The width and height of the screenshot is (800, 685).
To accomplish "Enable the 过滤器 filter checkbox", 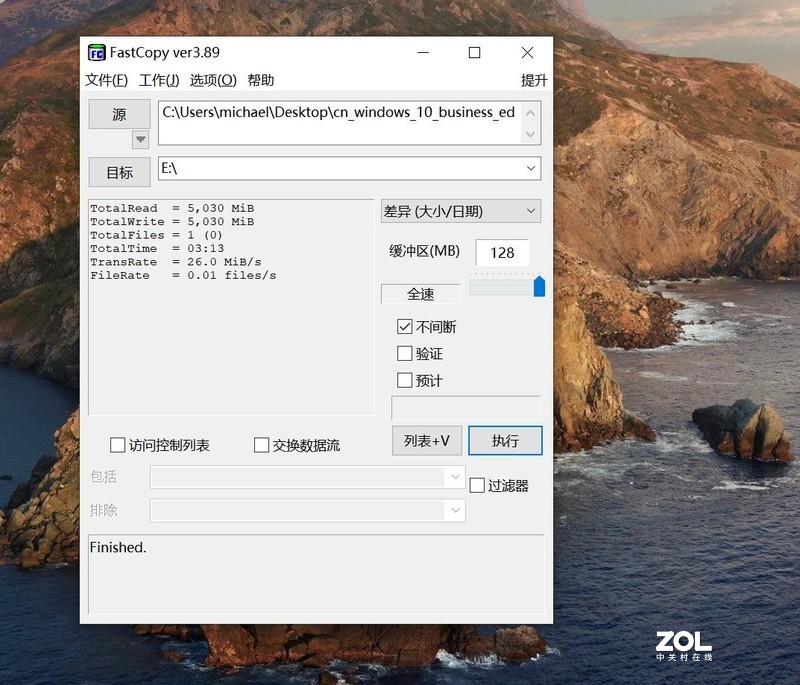I will tap(477, 485).
